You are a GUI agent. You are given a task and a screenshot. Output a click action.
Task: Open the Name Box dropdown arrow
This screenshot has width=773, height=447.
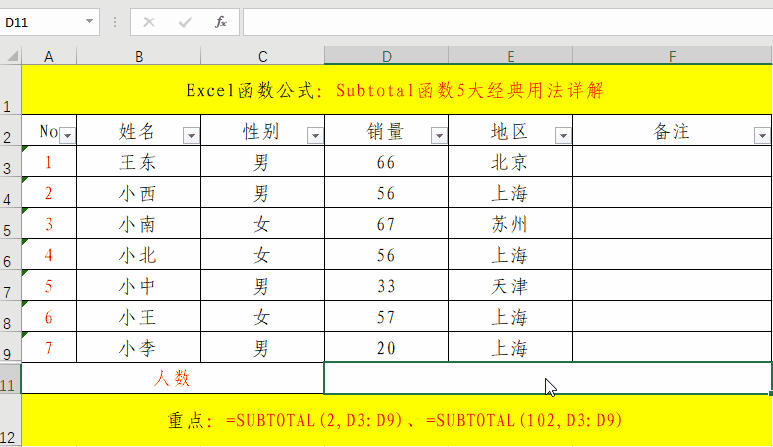[90, 21]
